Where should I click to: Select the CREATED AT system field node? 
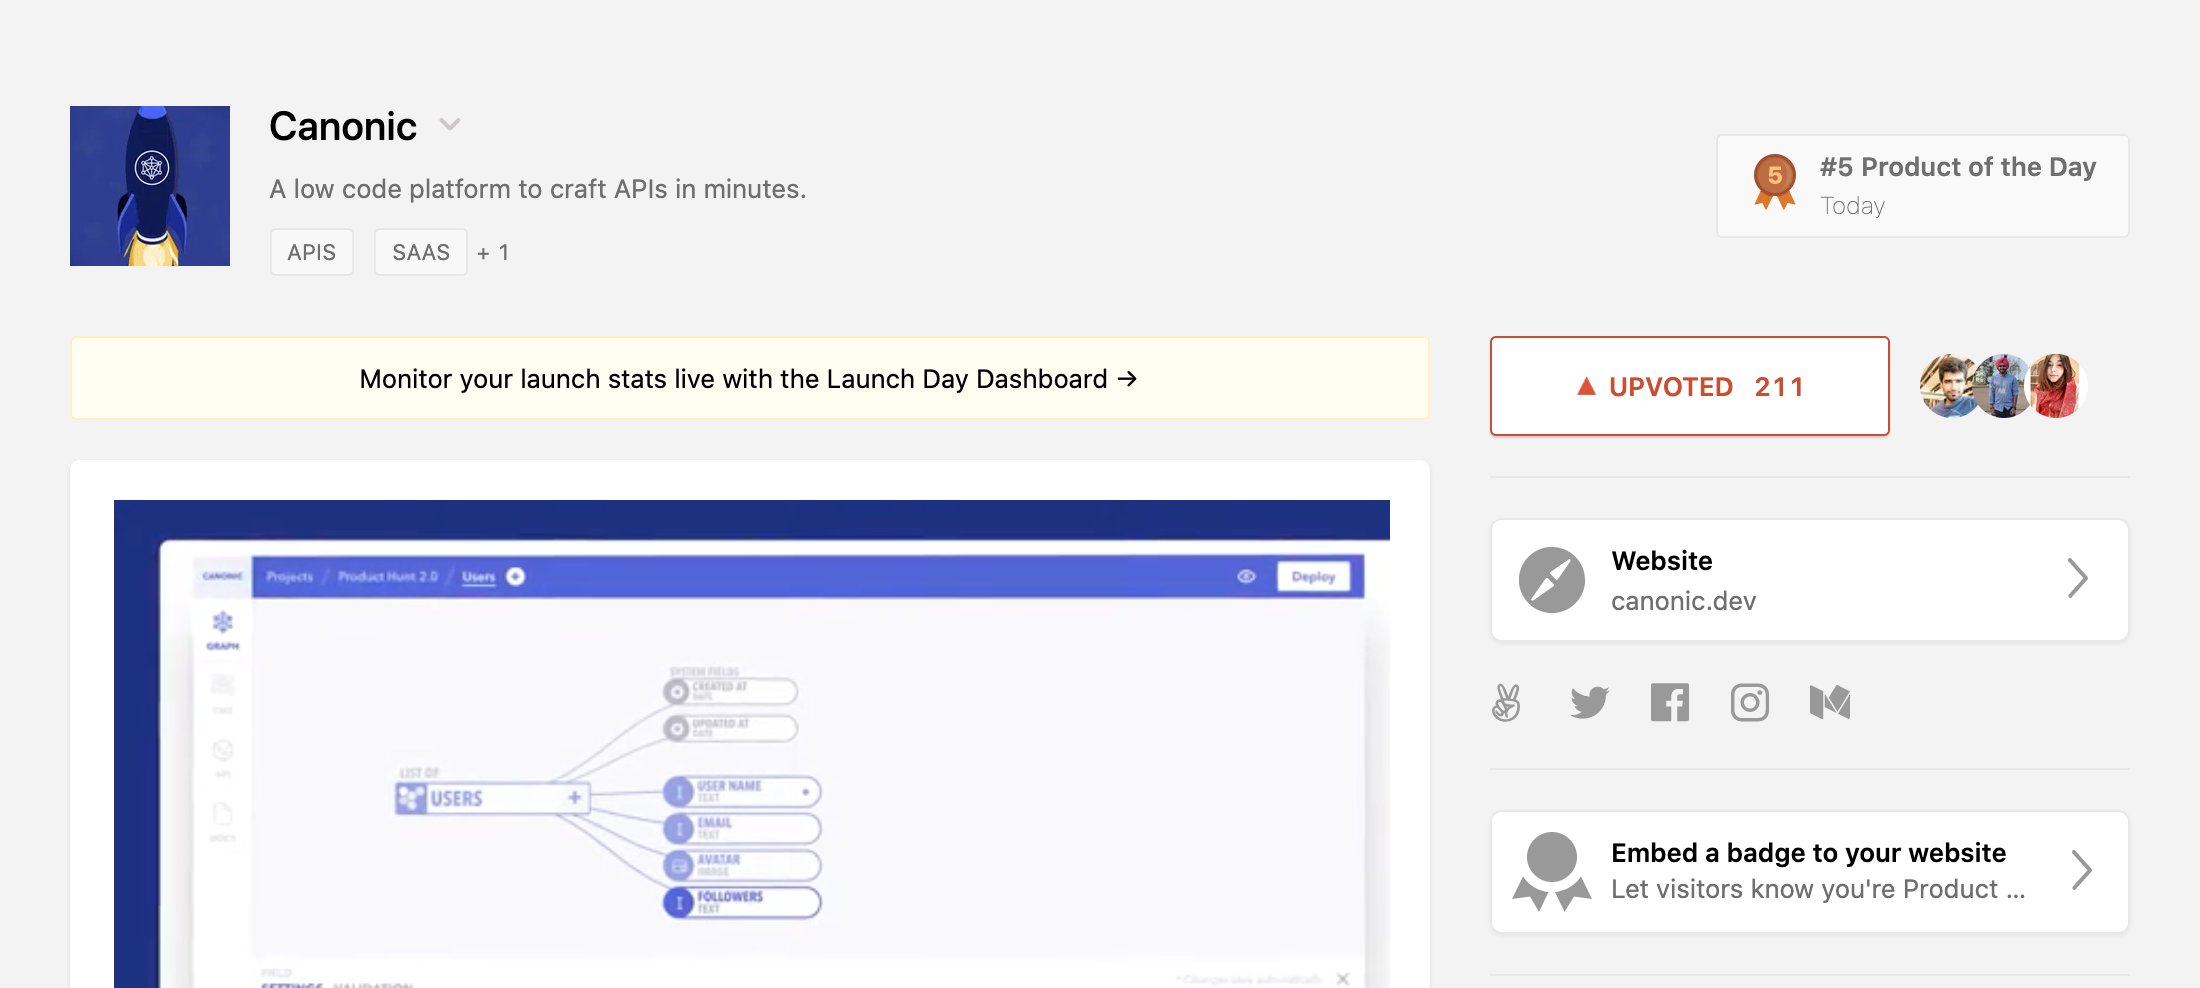click(x=730, y=691)
